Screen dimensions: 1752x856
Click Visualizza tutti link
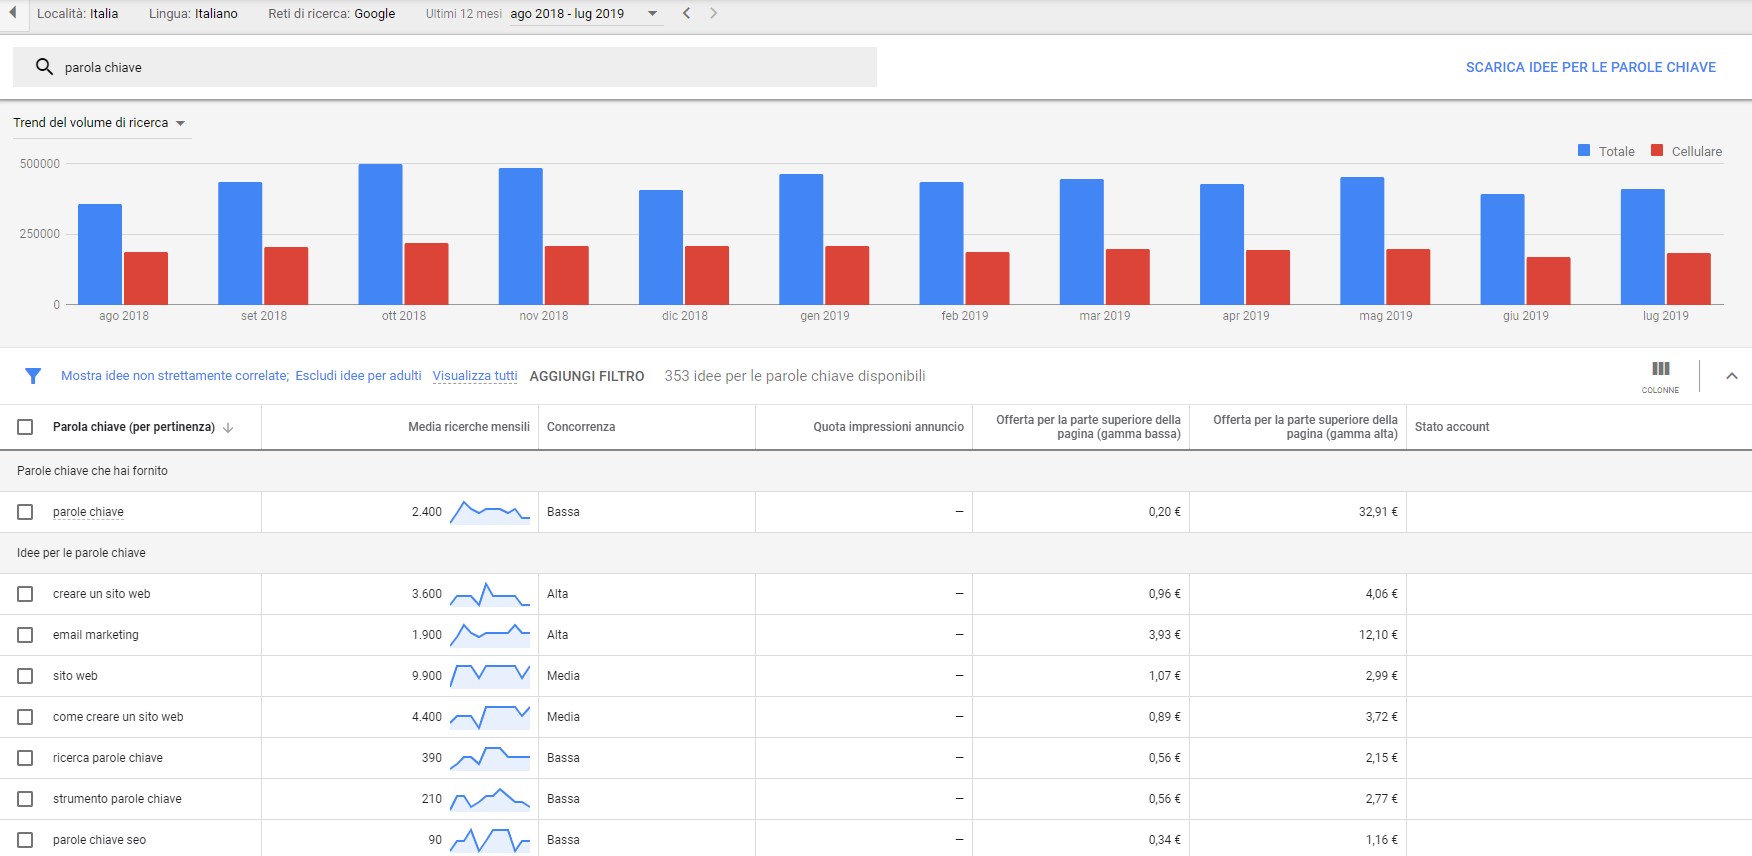point(475,376)
